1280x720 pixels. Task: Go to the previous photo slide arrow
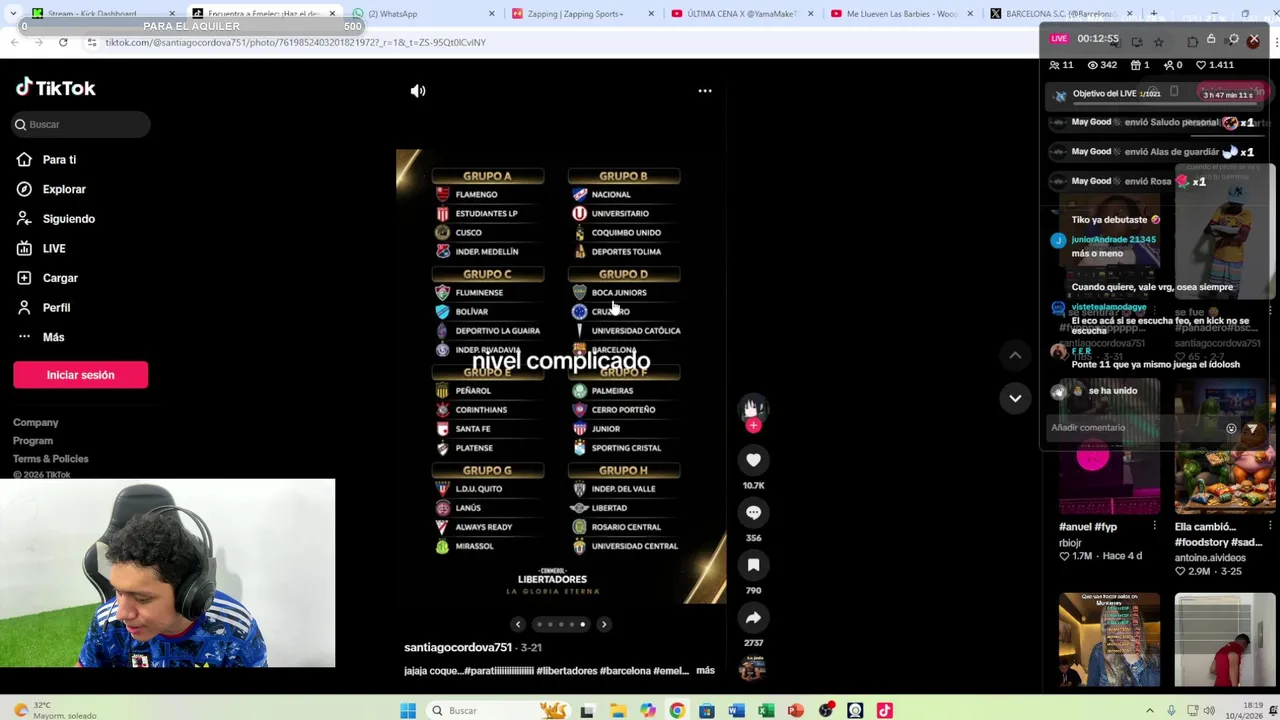point(518,624)
